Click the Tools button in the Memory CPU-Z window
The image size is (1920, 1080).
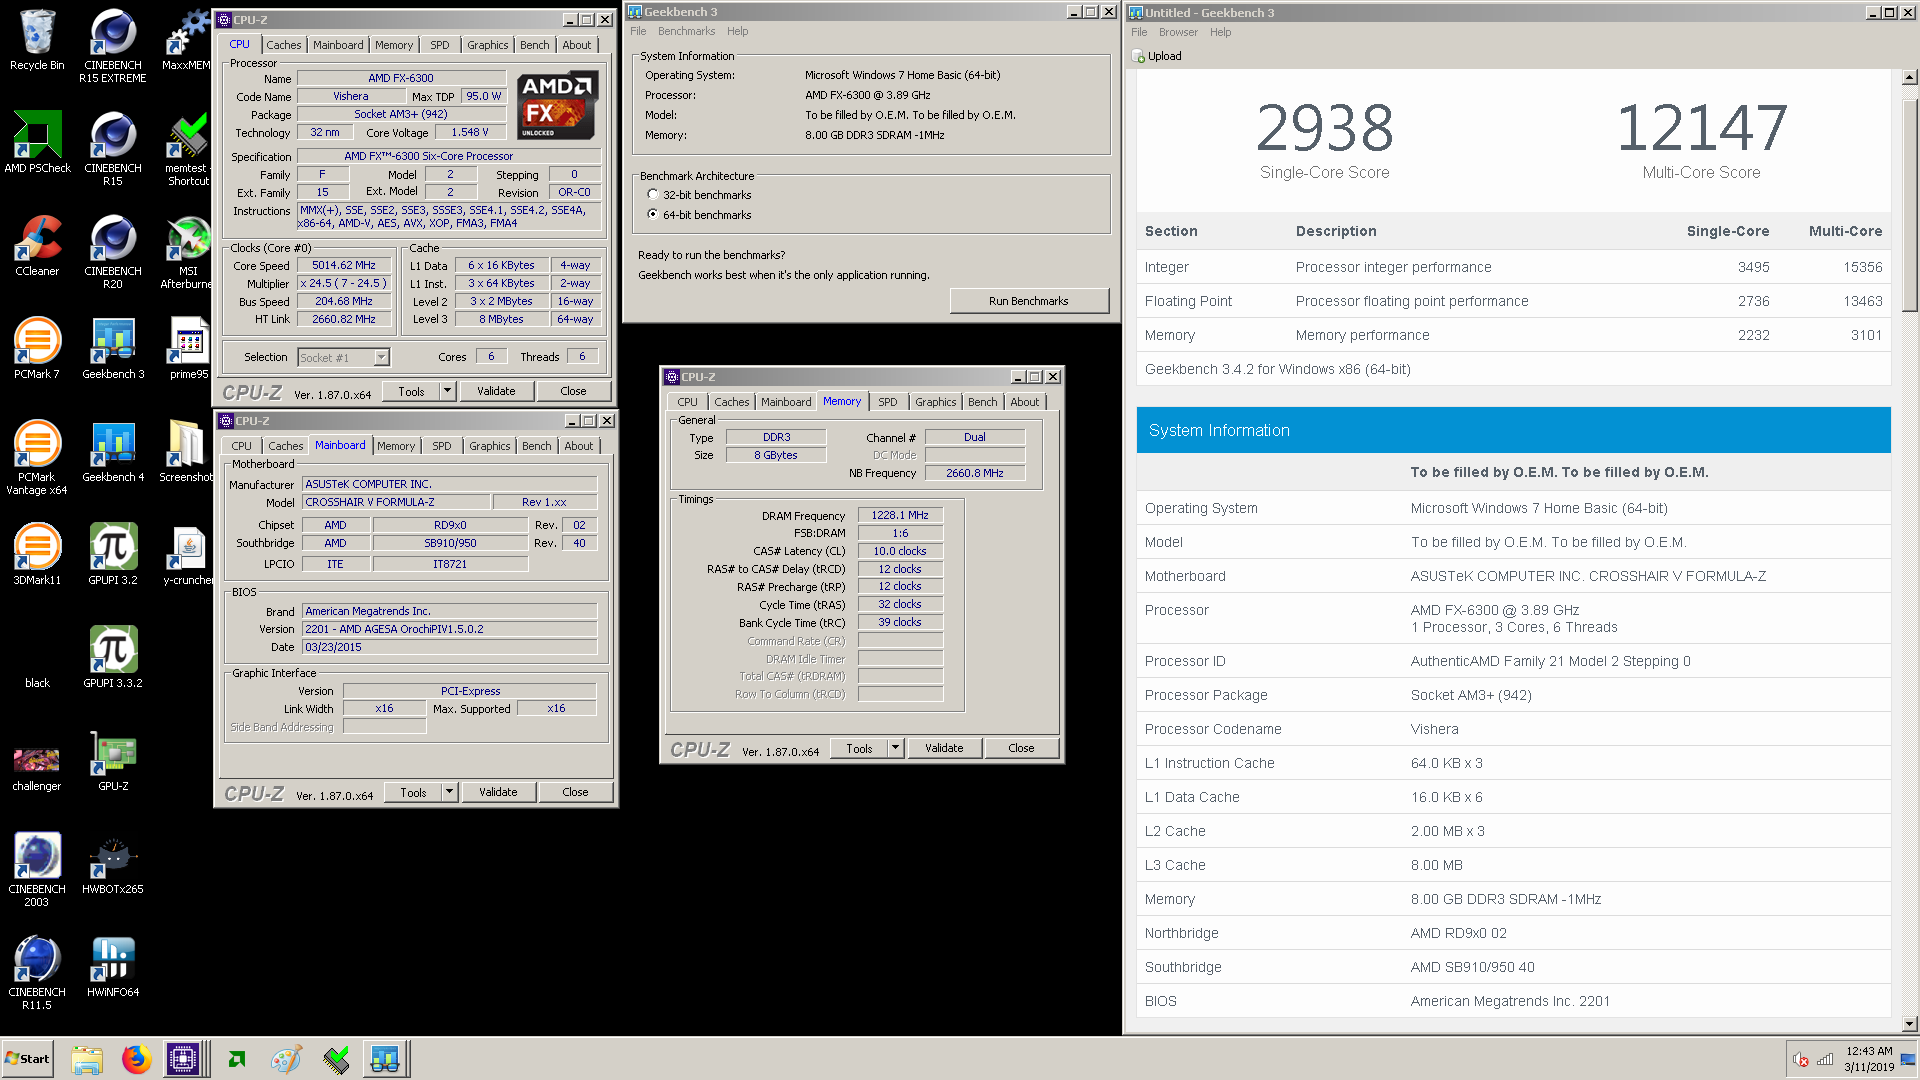[x=859, y=748]
